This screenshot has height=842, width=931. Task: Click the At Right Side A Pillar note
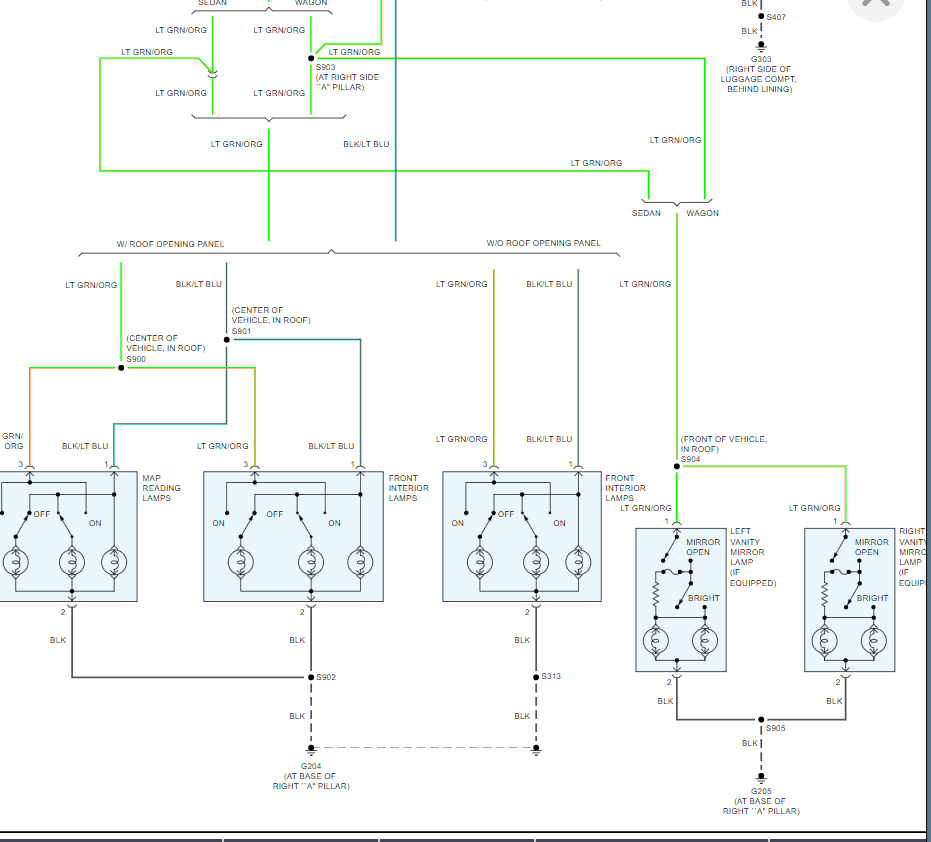coord(347,82)
